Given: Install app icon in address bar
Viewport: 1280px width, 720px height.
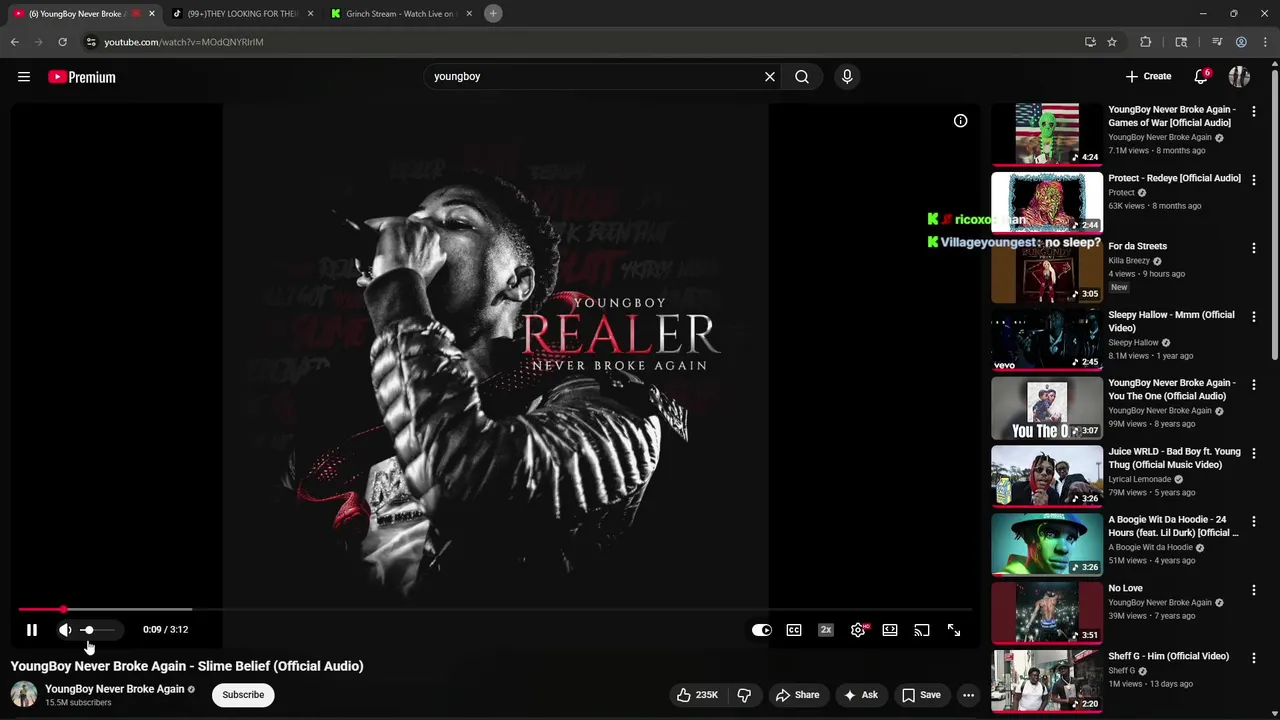Looking at the screenshot, I should coord(1090,42).
